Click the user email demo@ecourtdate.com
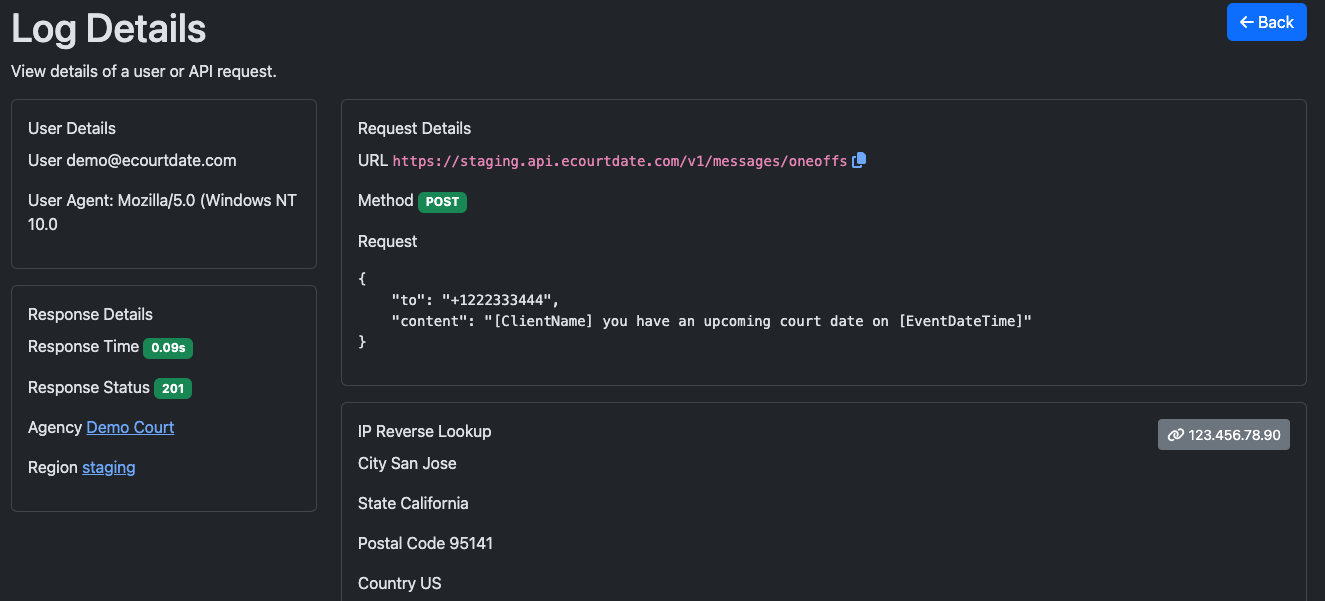This screenshot has height=601, width=1325. 152,160
